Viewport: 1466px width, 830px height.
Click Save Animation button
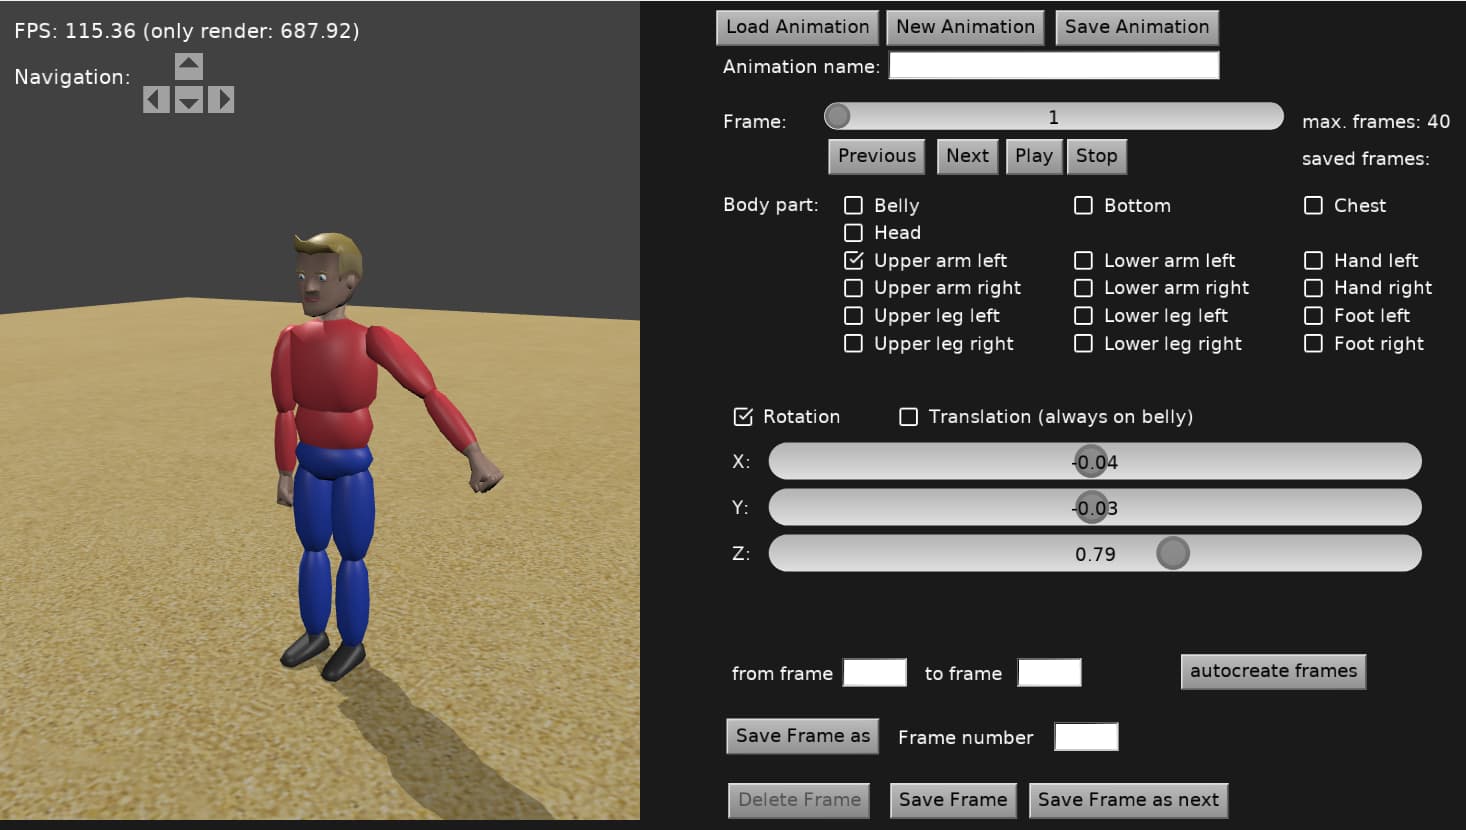[x=1136, y=27]
